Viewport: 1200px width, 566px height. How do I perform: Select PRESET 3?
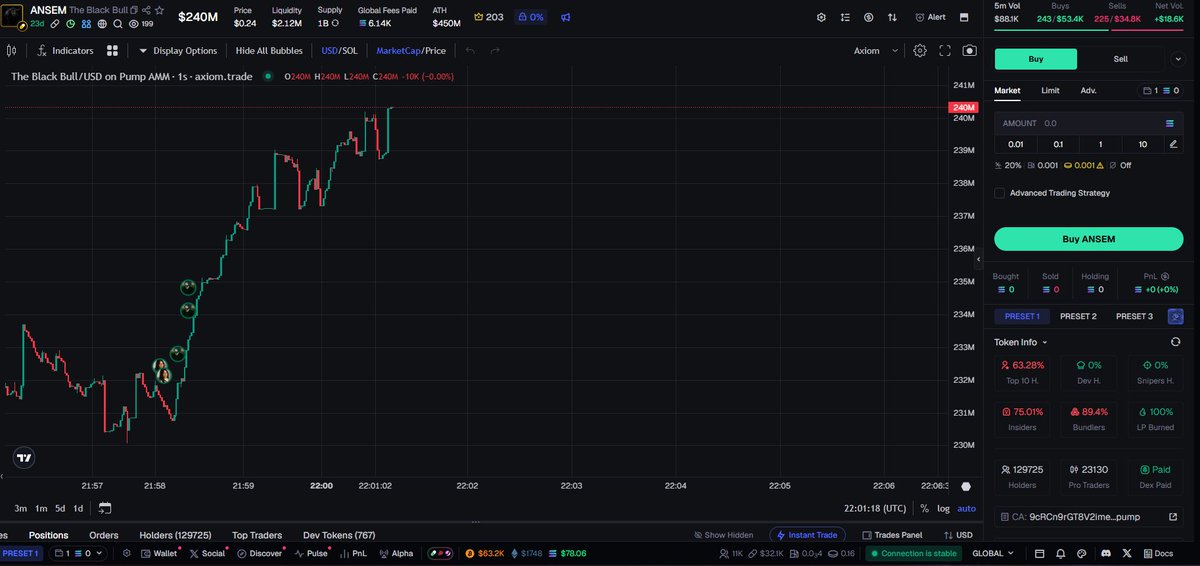(1134, 316)
